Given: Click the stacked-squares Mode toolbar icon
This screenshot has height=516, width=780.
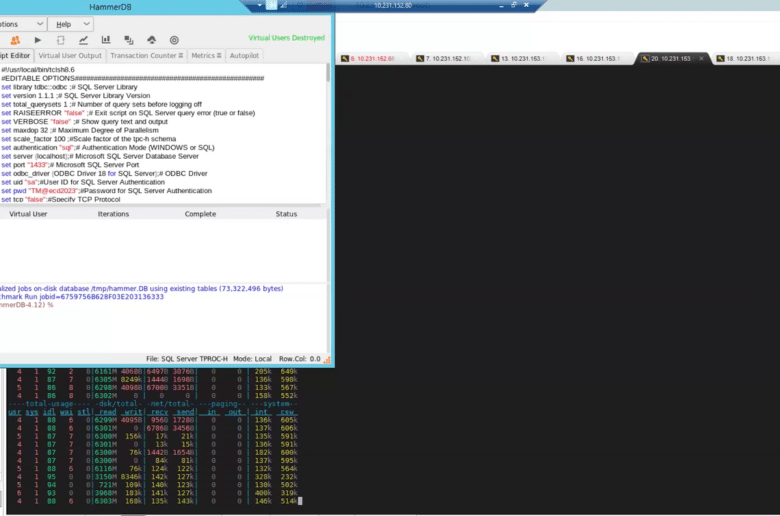Looking at the screenshot, I should (x=129, y=40).
